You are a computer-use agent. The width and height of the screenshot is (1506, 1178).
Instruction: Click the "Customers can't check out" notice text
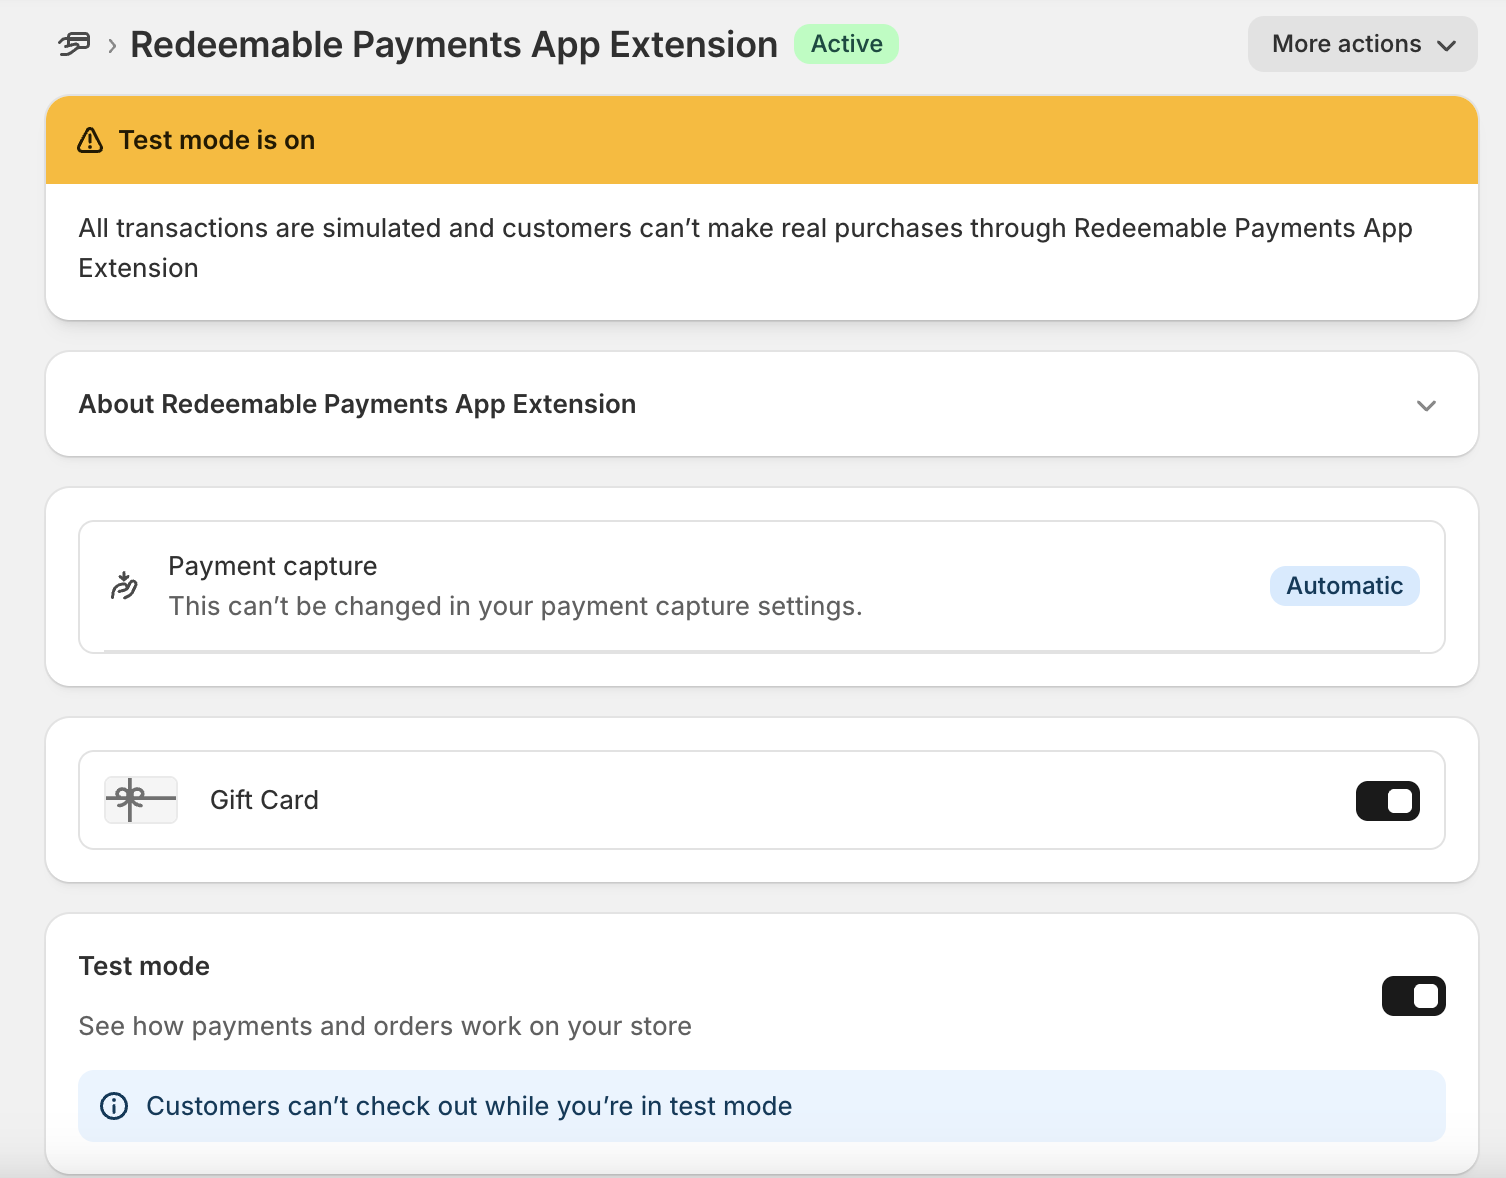point(469,1106)
